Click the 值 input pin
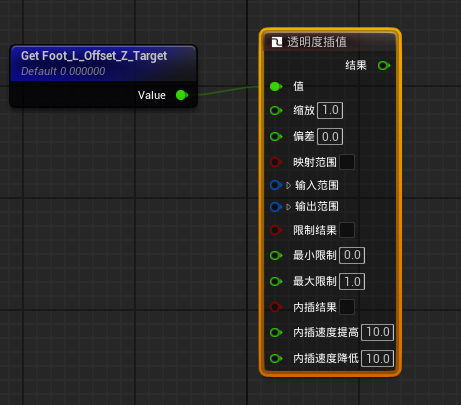The image size is (461, 405). click(x=276, y=87)
